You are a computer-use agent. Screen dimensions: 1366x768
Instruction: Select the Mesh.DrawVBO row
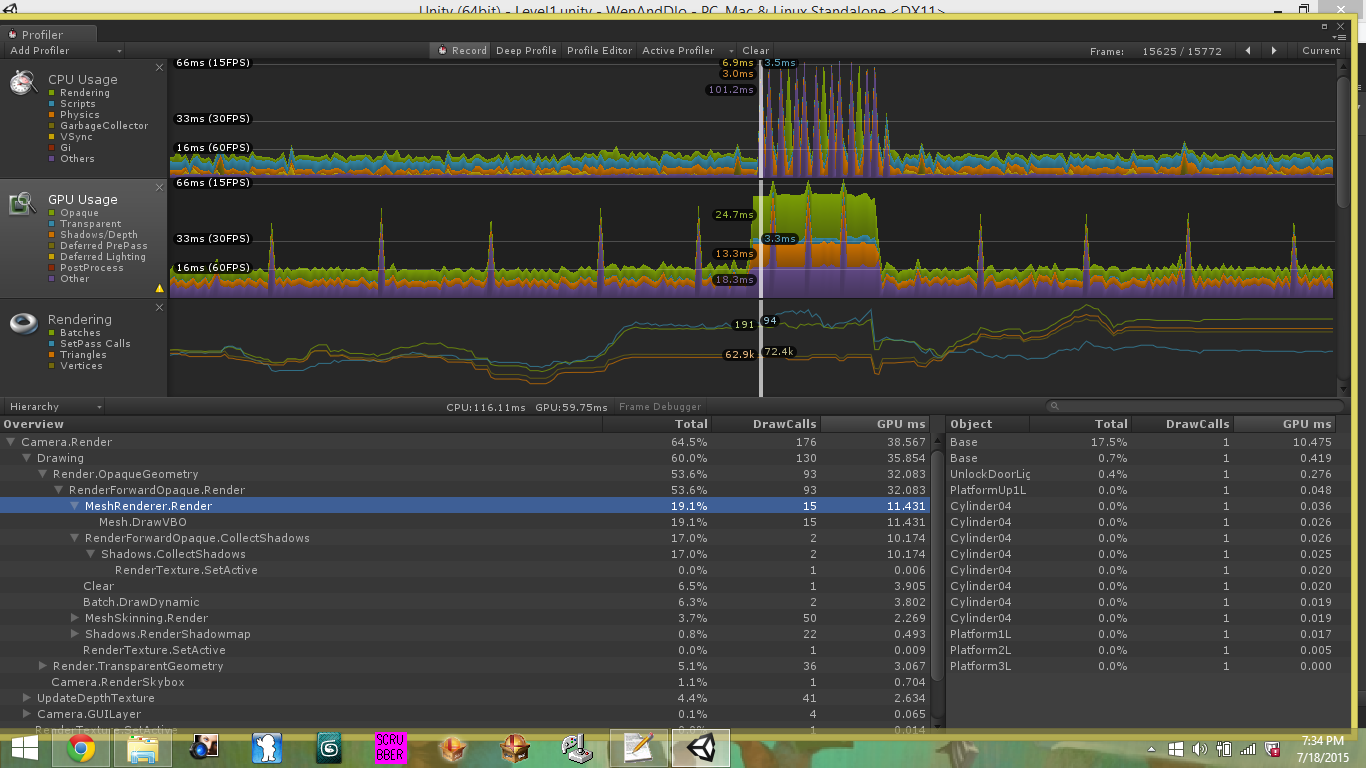click(x=465, y=522)
